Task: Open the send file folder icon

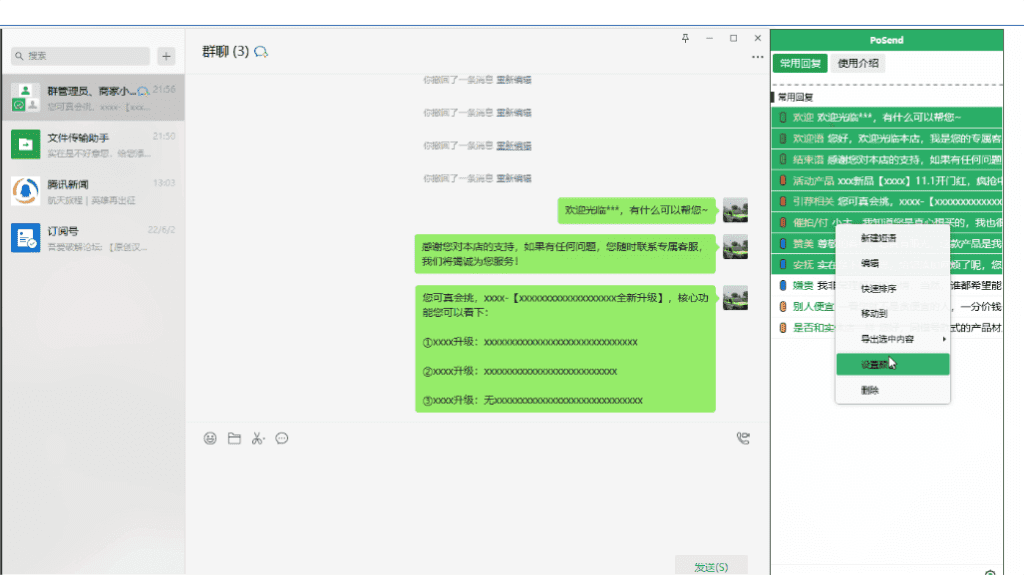Action: [234, 438]
